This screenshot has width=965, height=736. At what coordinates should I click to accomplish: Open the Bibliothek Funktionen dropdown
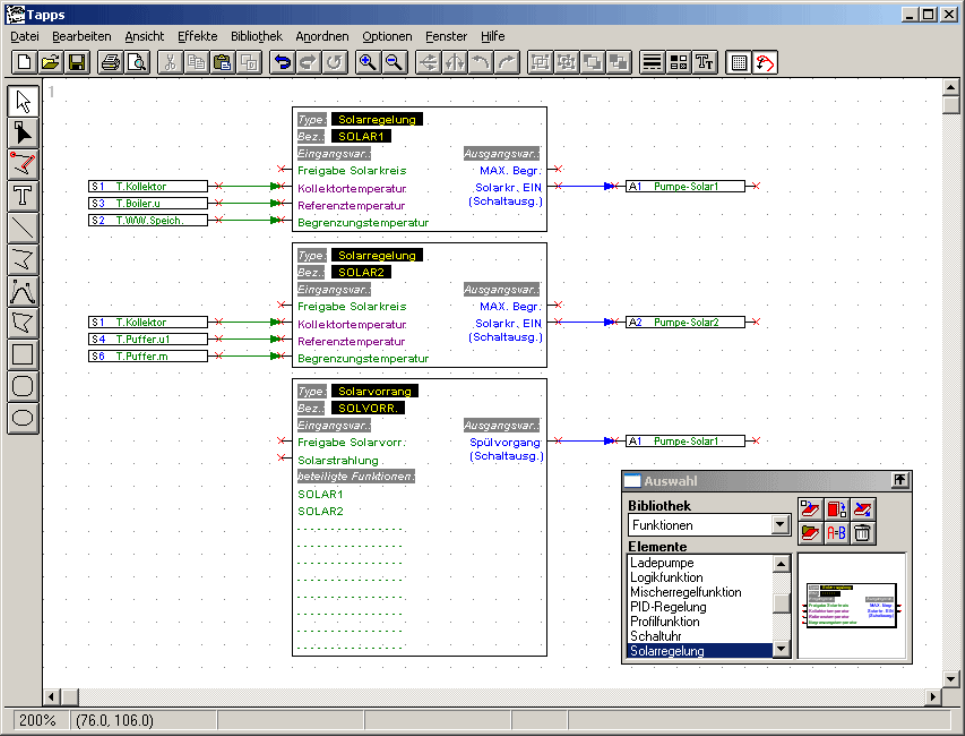tap(780, 525)
